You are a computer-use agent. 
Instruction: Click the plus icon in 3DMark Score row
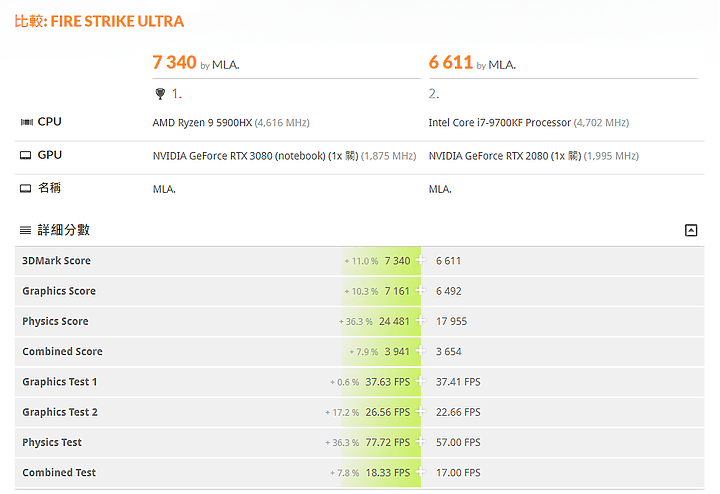(420, 260)
